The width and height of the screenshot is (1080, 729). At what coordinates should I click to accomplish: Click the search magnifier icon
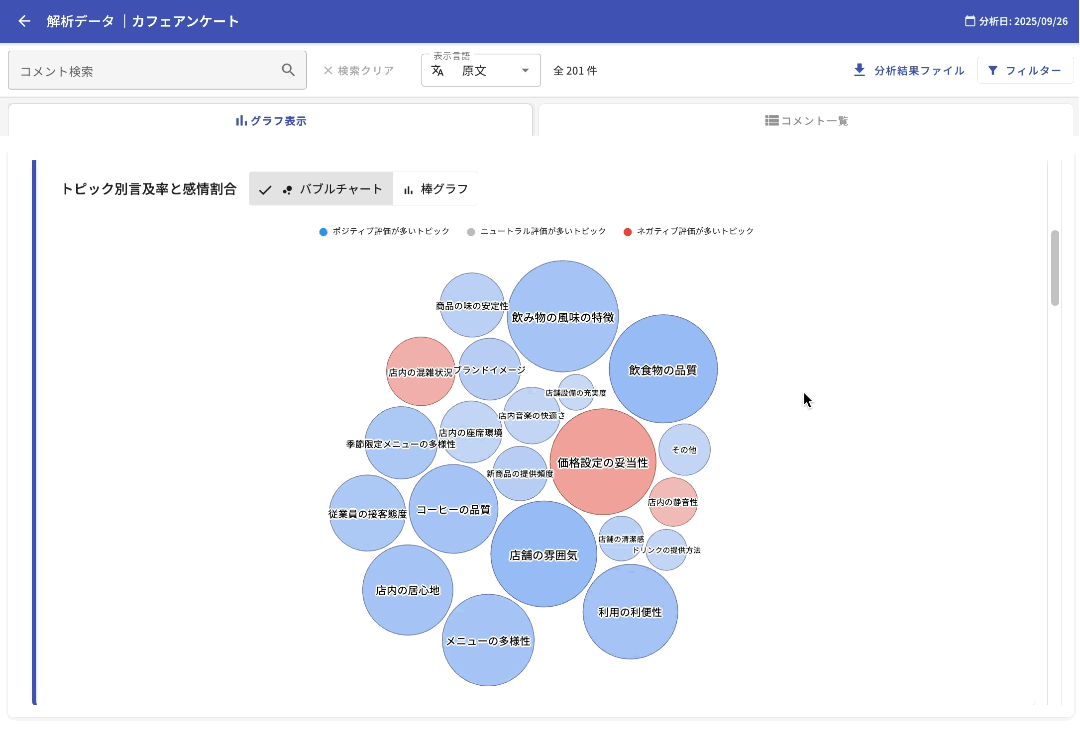click(288, 70)
